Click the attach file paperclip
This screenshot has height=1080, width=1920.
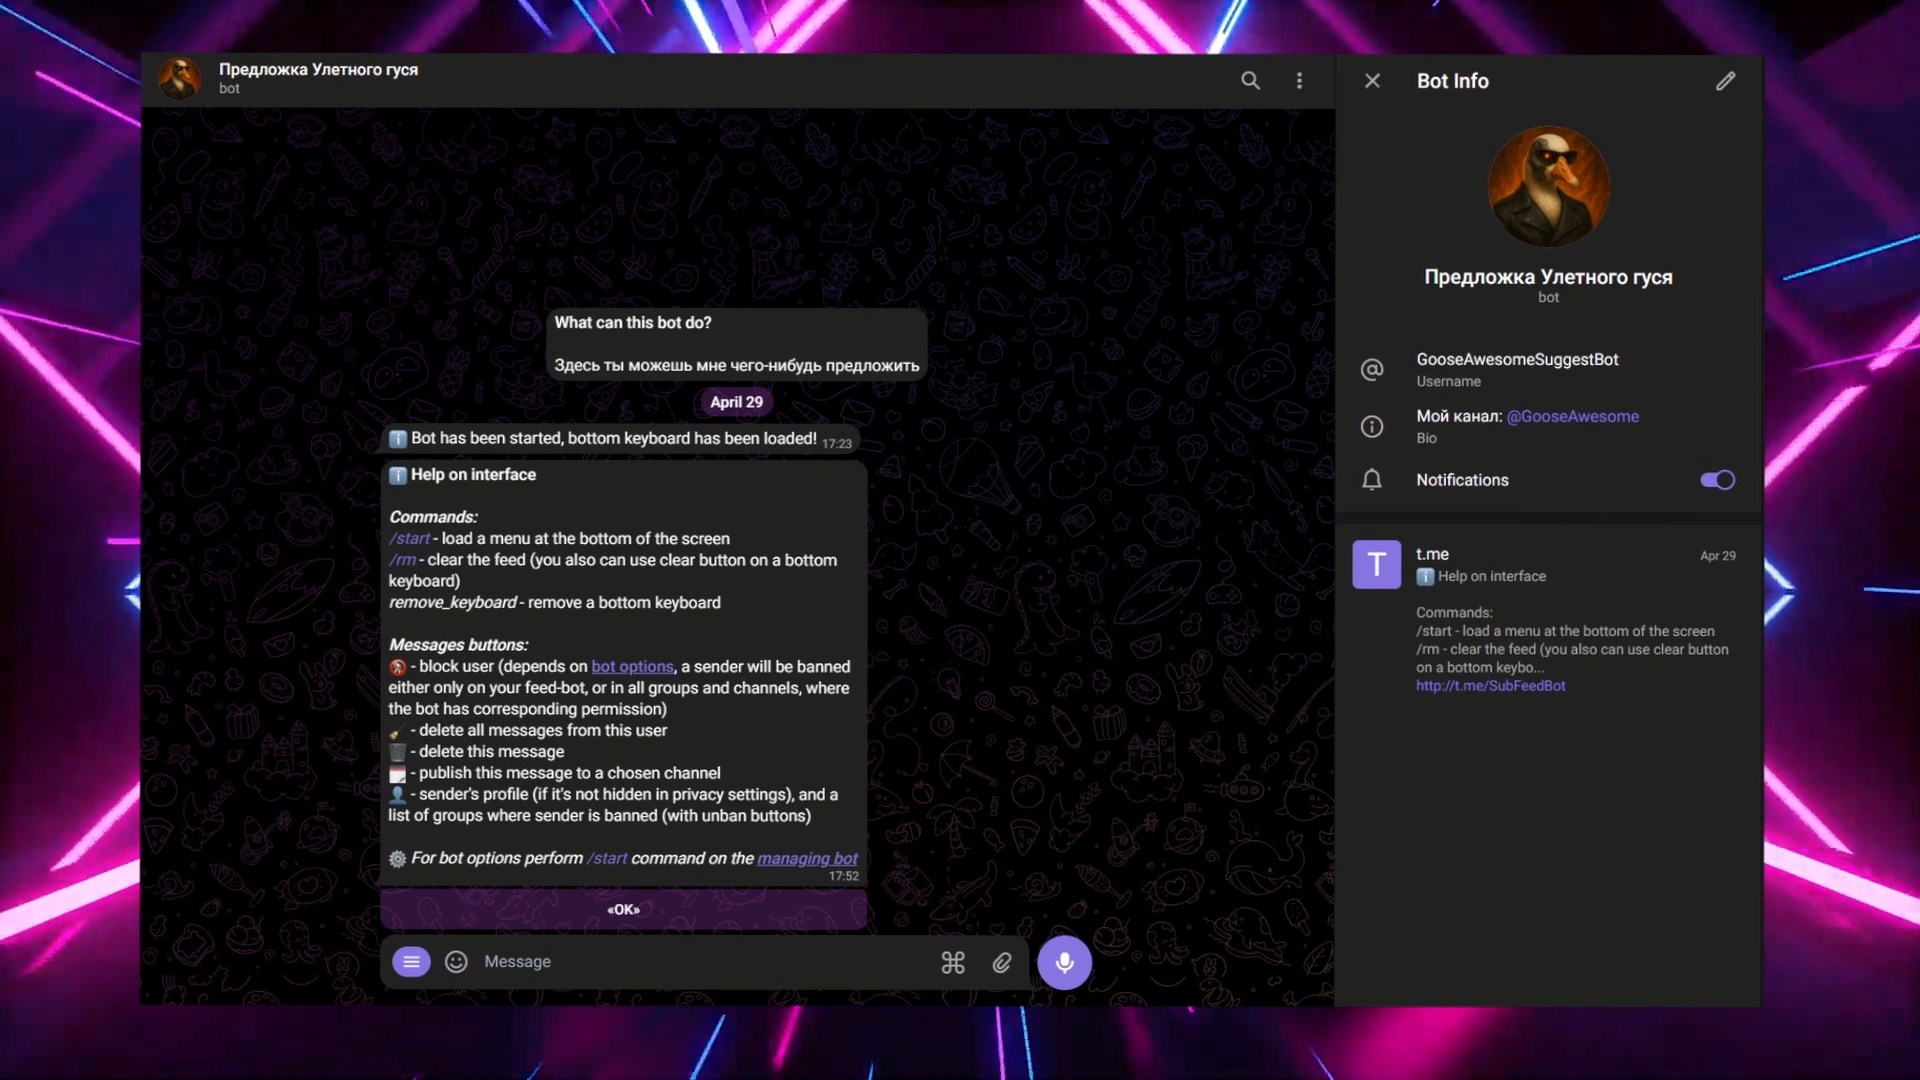point(1001,962)
